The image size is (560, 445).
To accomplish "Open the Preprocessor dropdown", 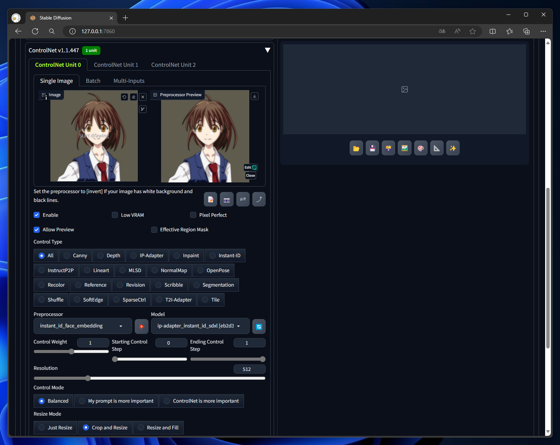I will pyautogui.click(x=82, y=326).
